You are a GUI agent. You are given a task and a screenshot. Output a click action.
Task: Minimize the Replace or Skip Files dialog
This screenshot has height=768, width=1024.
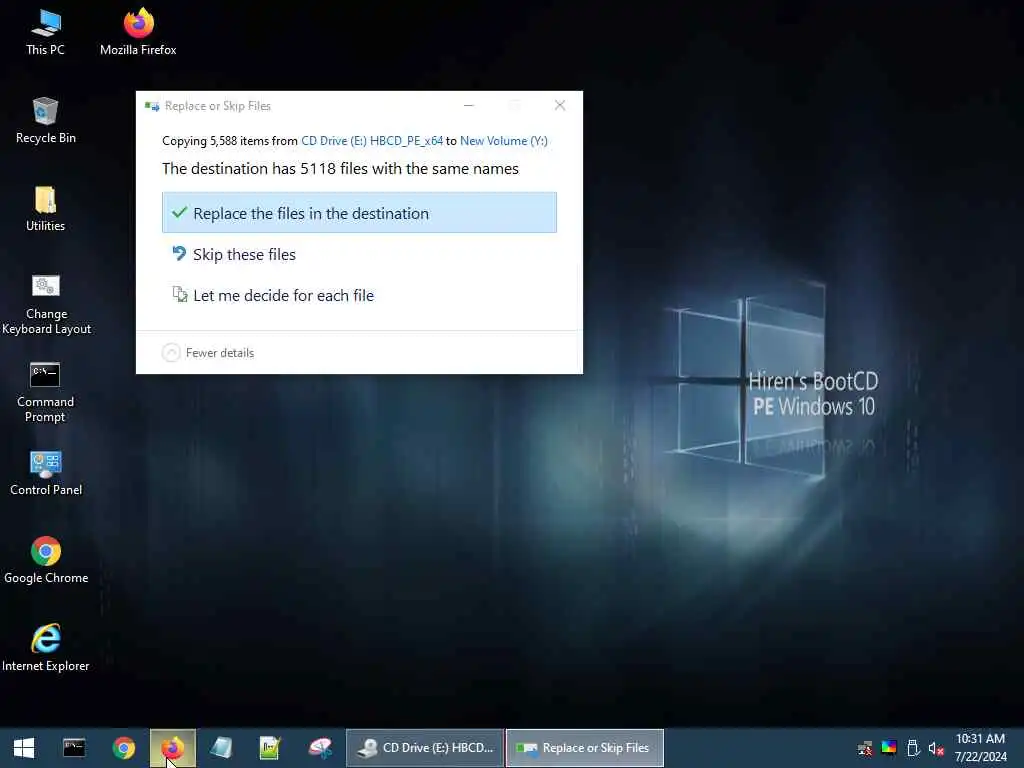pos(468,105)
